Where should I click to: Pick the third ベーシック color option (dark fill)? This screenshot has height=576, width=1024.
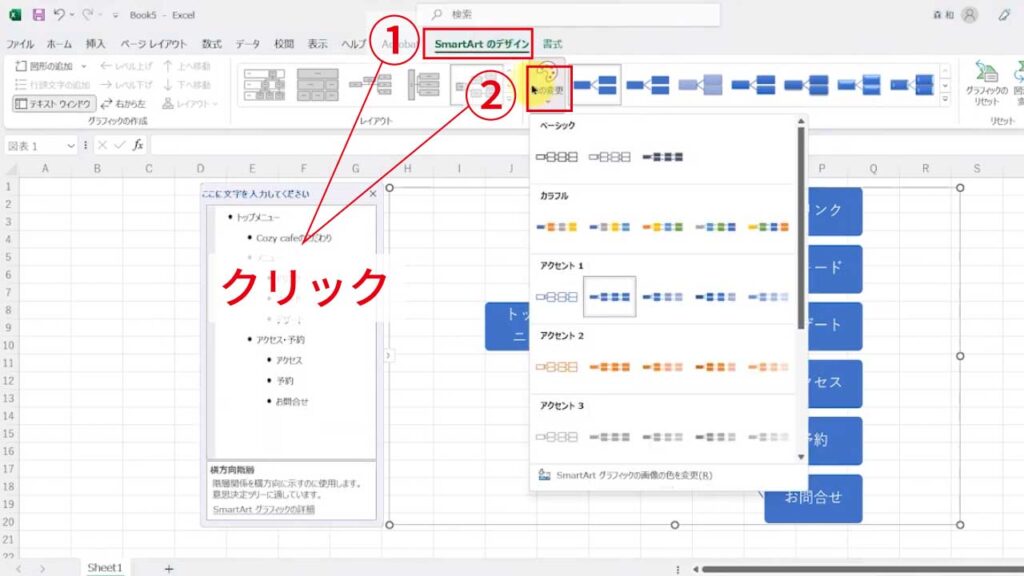pyautogui.click(x=662, y=157)
